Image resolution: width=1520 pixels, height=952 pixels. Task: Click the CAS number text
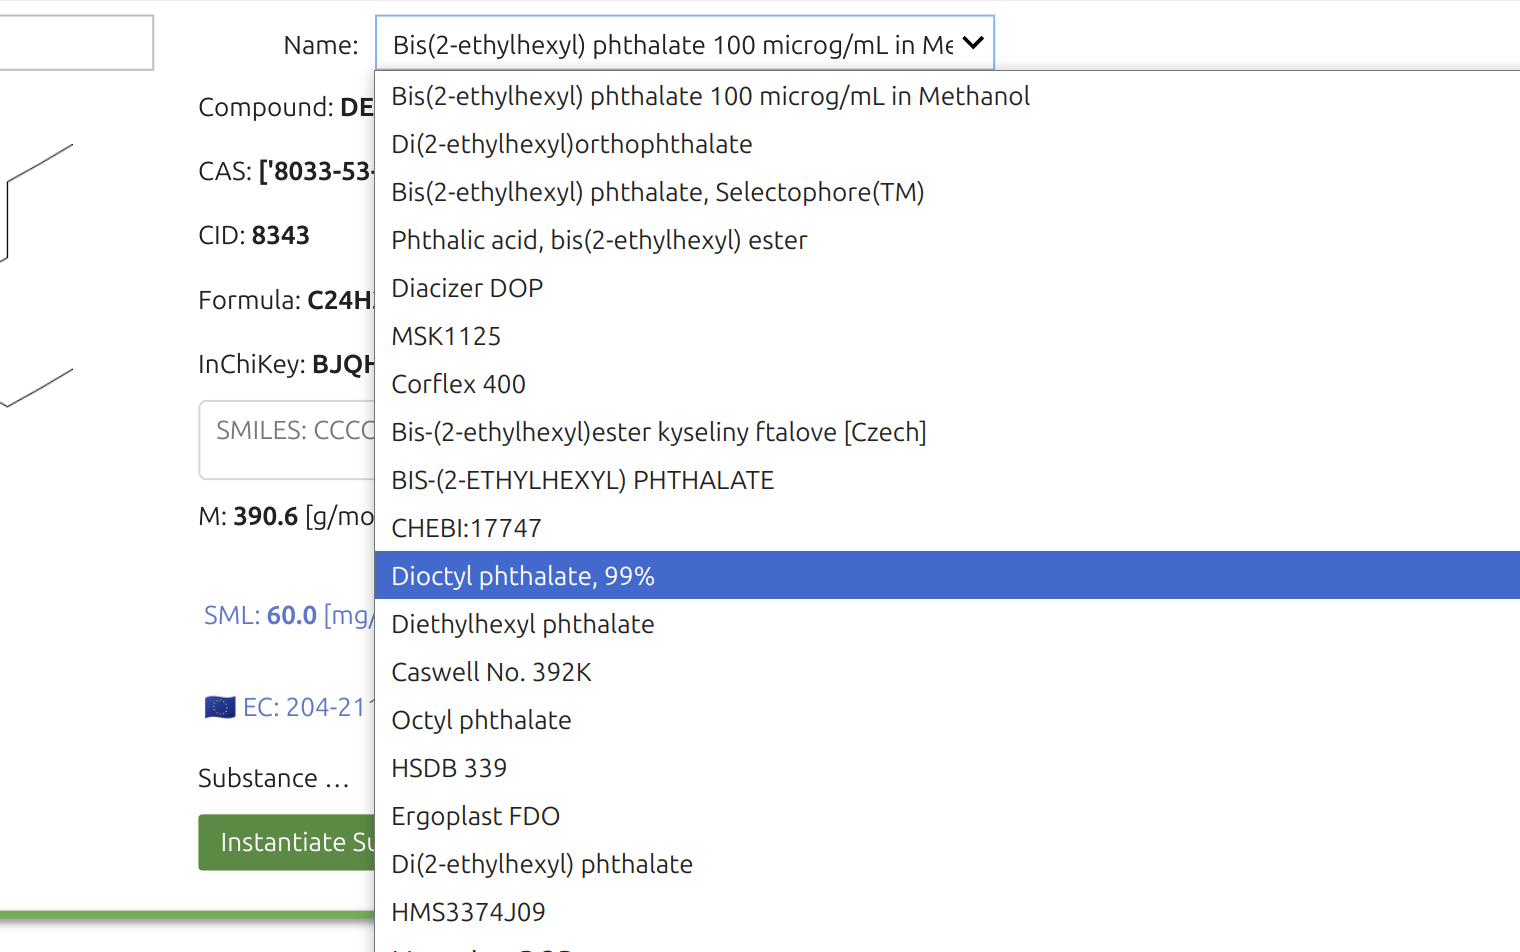(316, 171)
